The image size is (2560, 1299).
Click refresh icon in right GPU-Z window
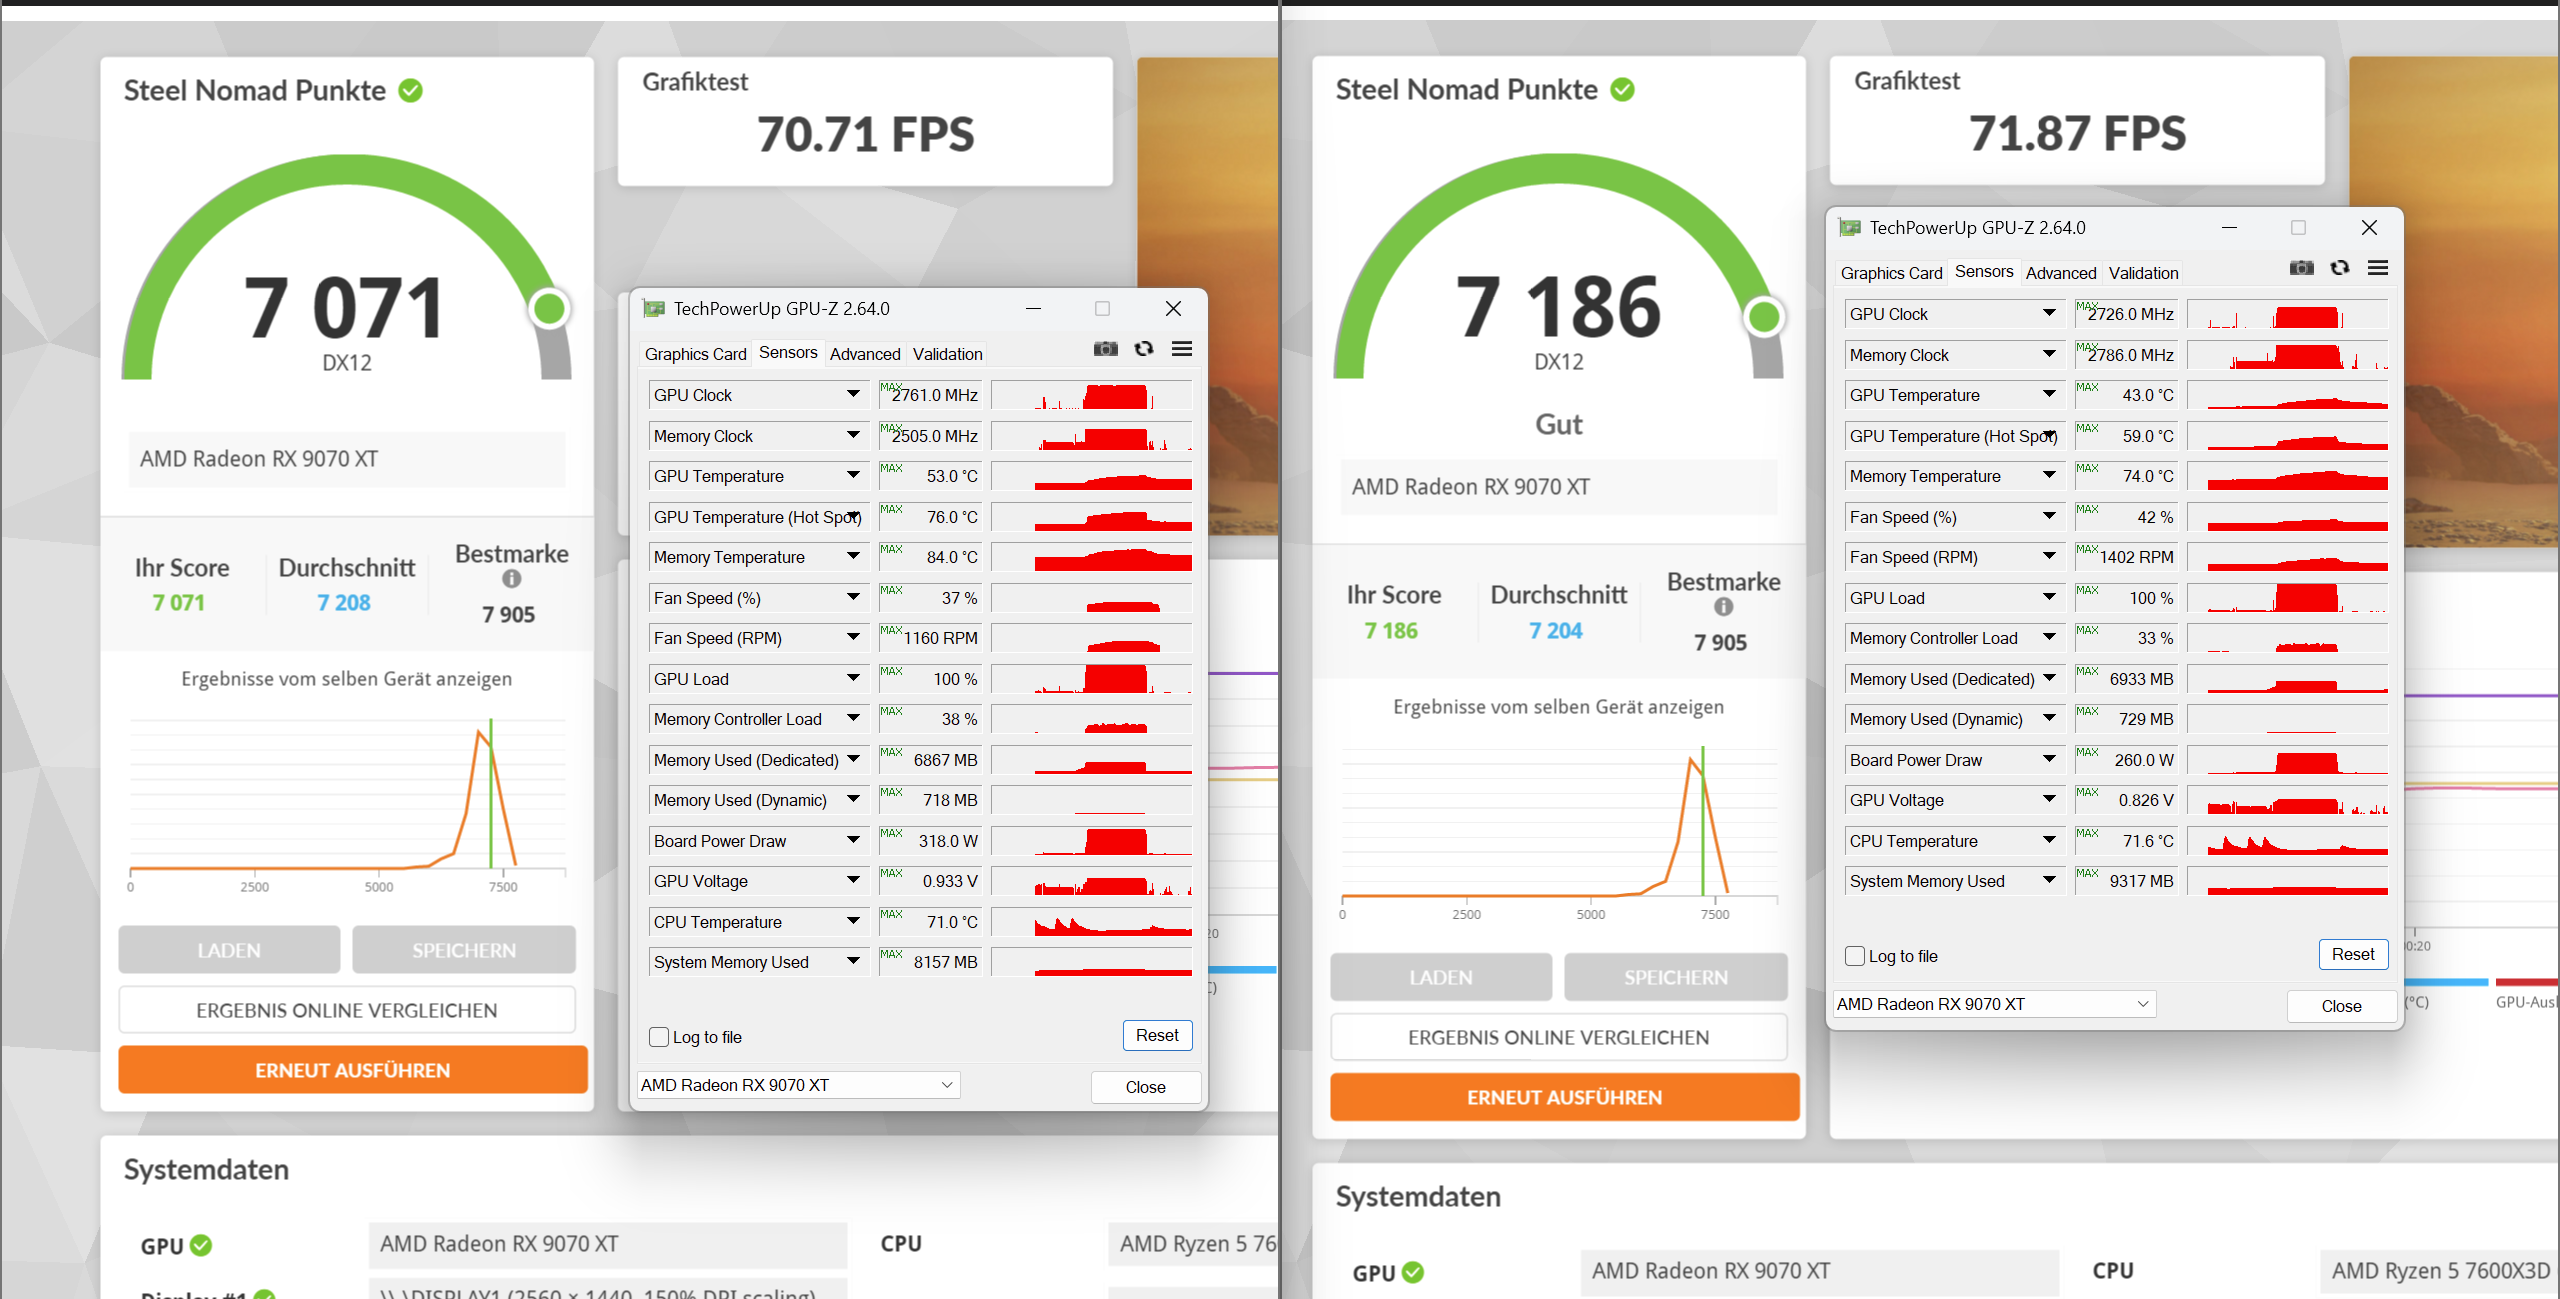[x=2340, y=268]
